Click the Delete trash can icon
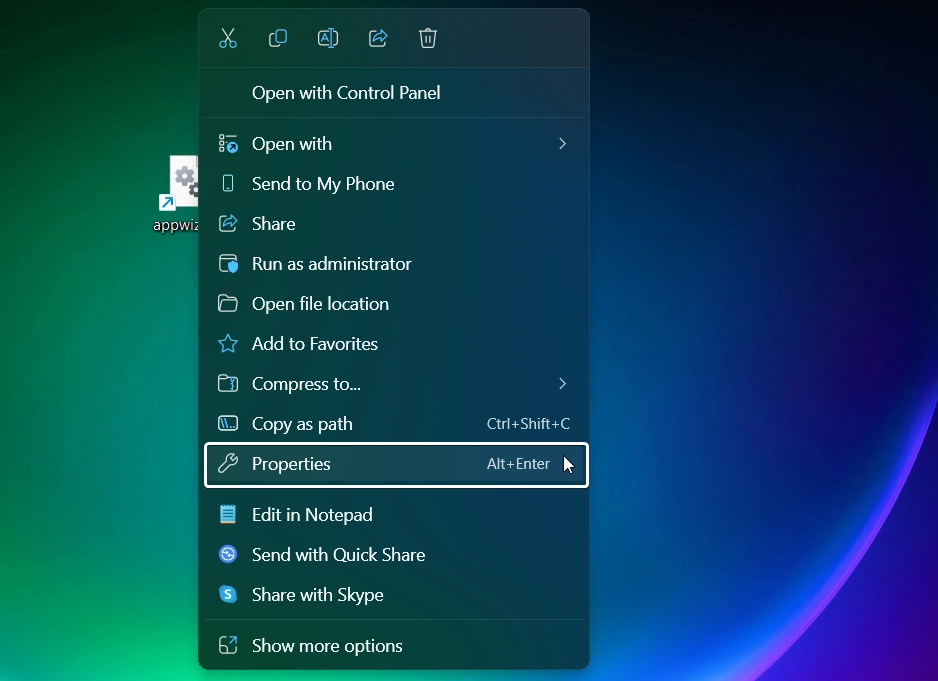This screenshot has width=938, height=681. (x=428, y=38)
